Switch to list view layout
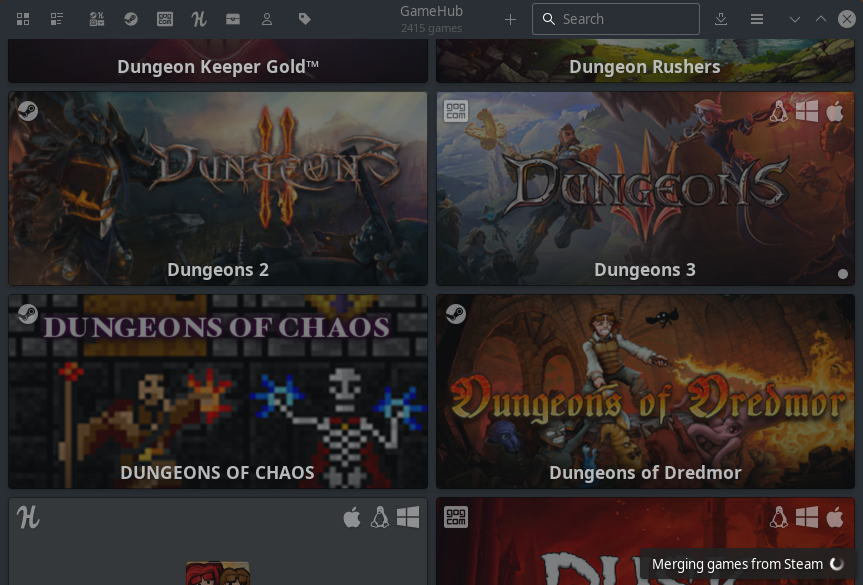The image size is (863, 585). (57, 19)
